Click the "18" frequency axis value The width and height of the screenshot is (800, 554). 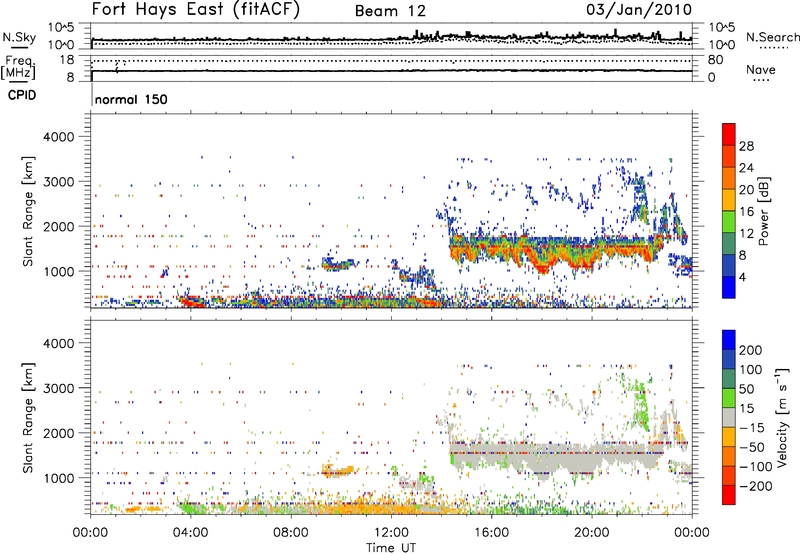[67, 60]
